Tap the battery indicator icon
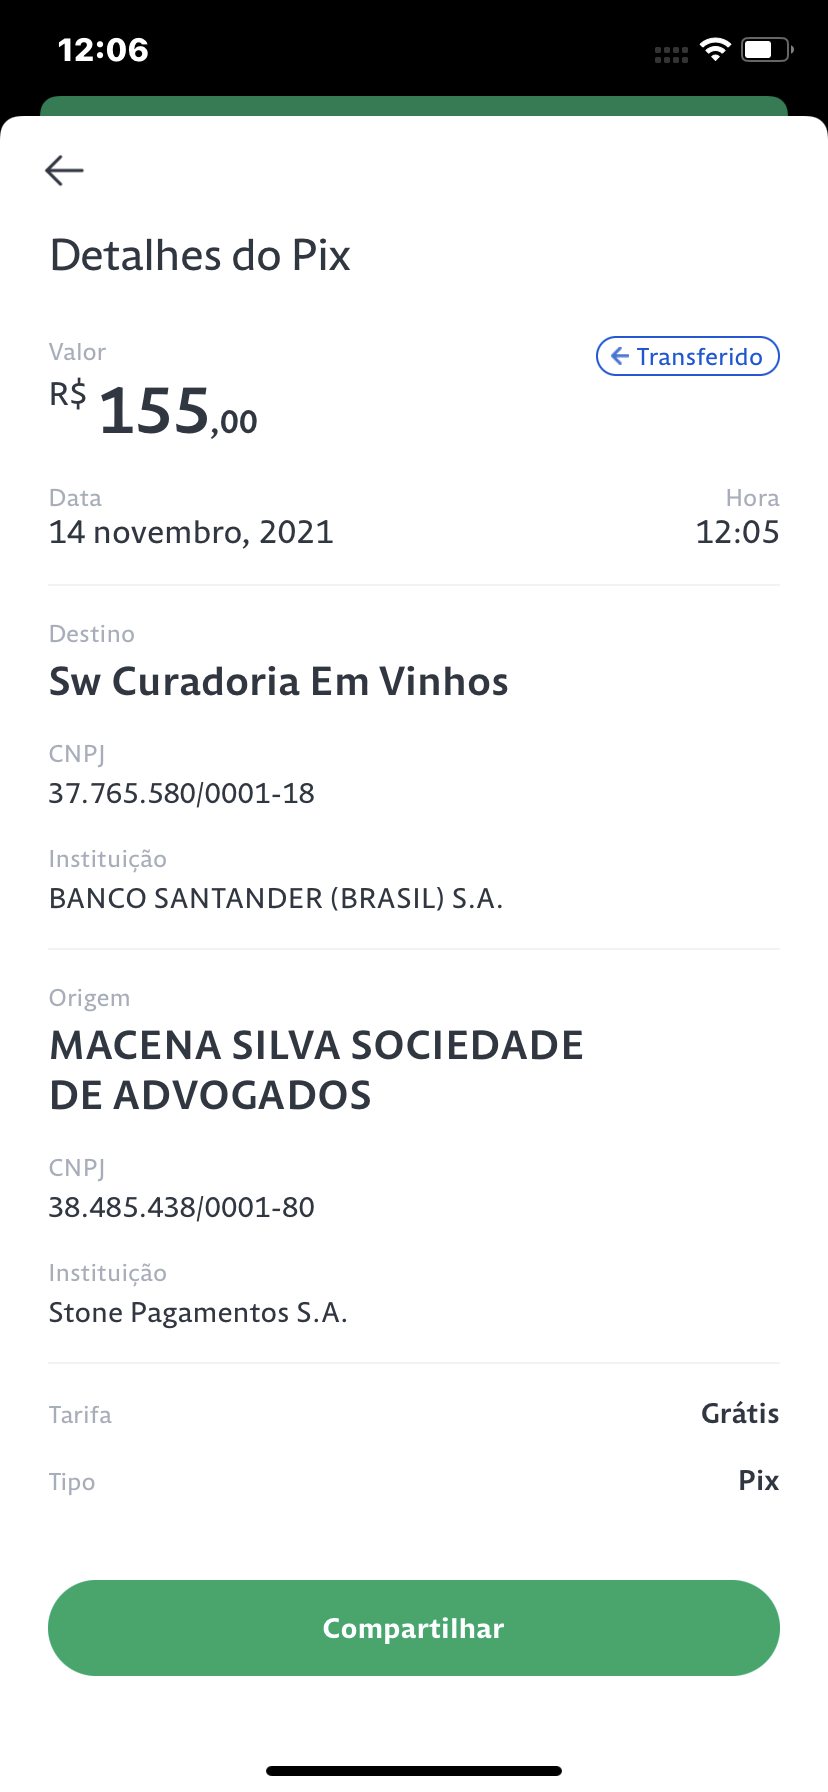The image size is (828, 1792). point(766,49)
